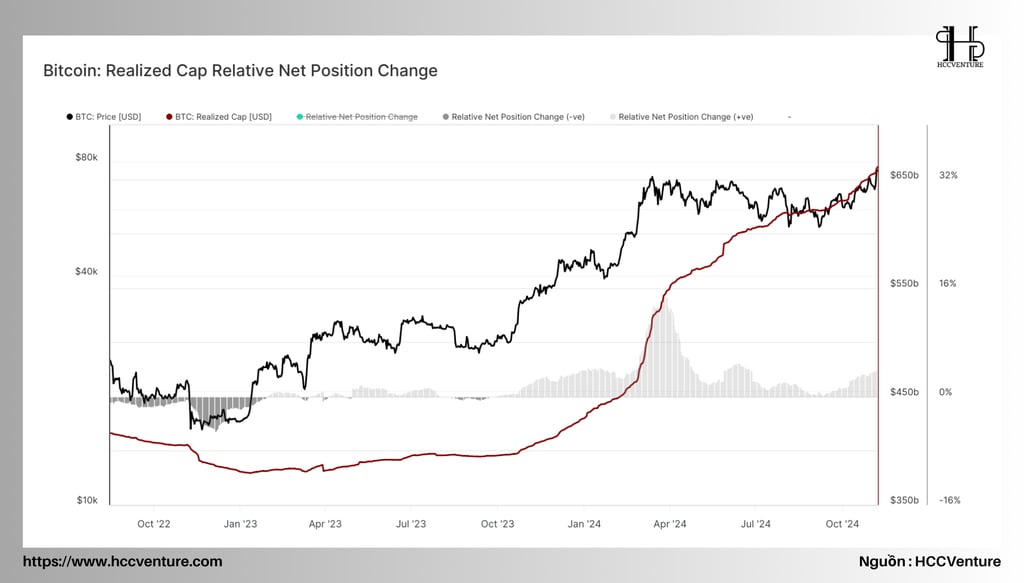Click the Jan '24 date marker

click(x=584, y=524)
